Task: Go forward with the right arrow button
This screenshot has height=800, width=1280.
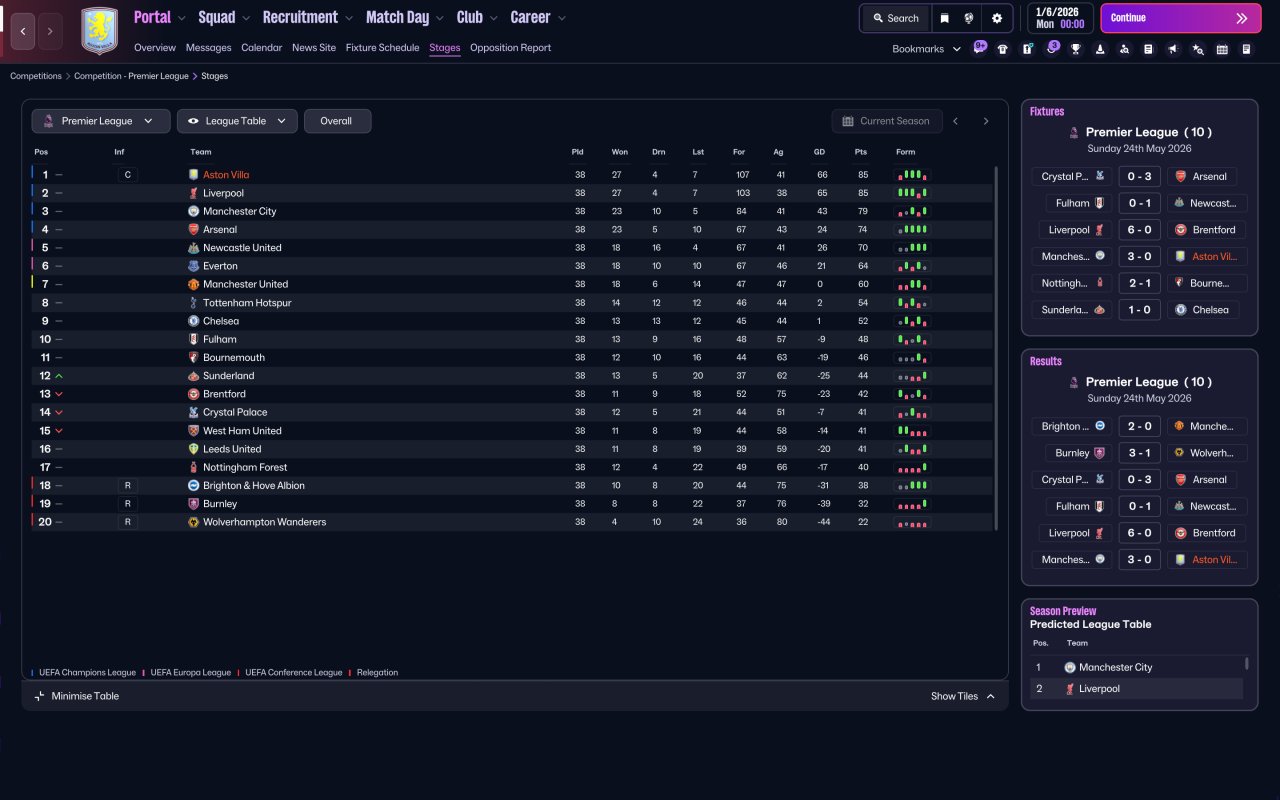Action: [50, 31]
